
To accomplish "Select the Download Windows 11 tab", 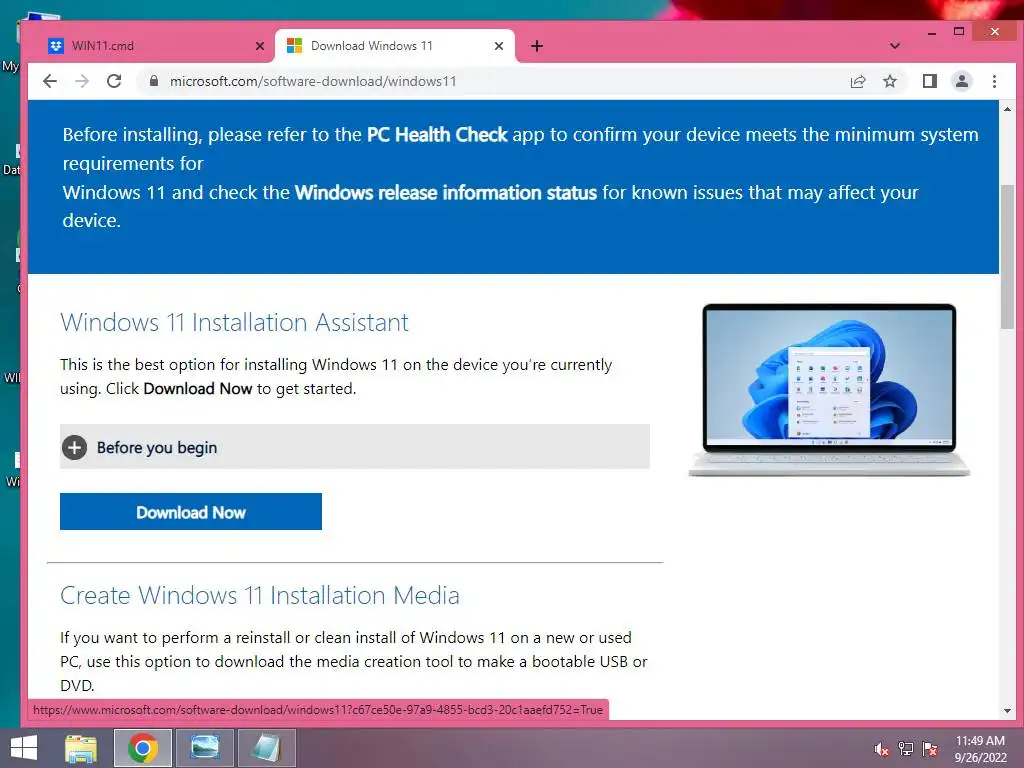I will [x=394, y=46].
